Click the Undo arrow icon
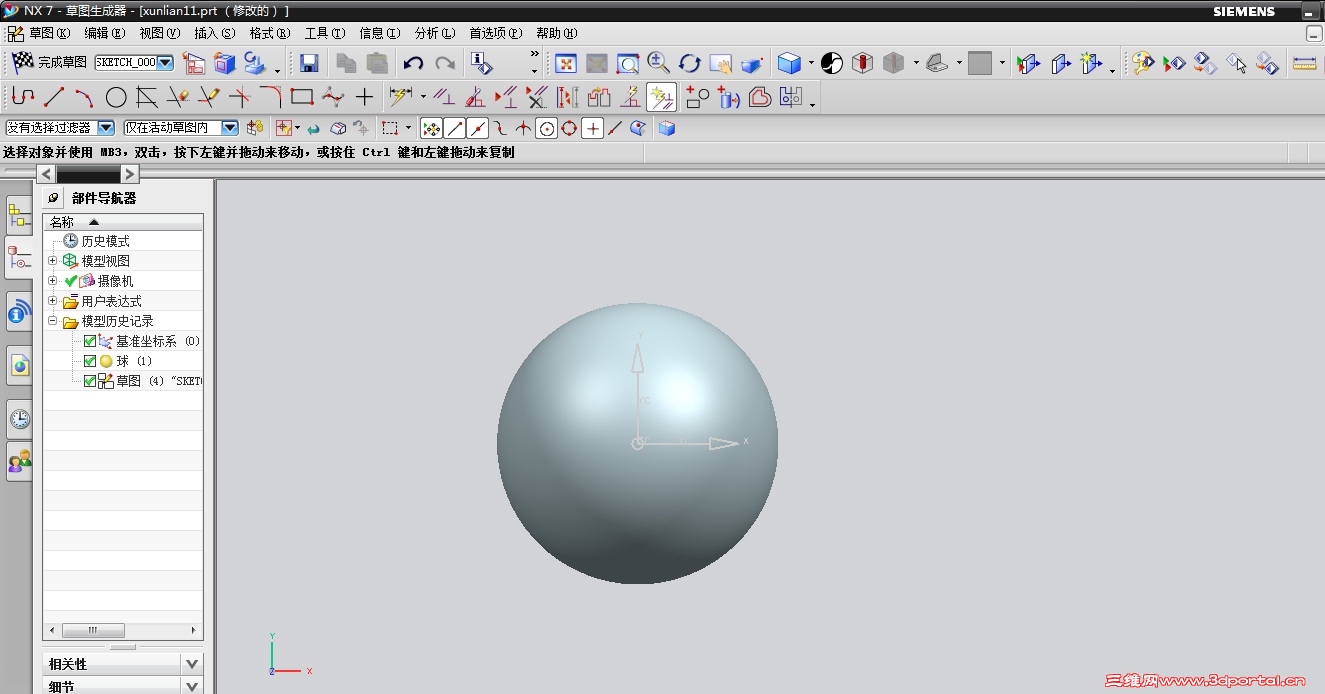The height and width of the screenshot is (694, 1325). click(x=413, y=64)
